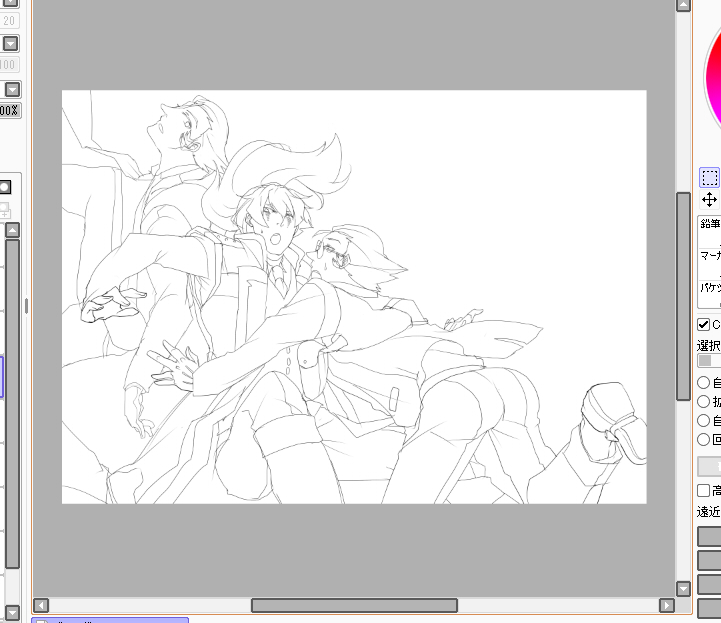Click canvas horizontal scrollbar right arrow

click(667, 605)
